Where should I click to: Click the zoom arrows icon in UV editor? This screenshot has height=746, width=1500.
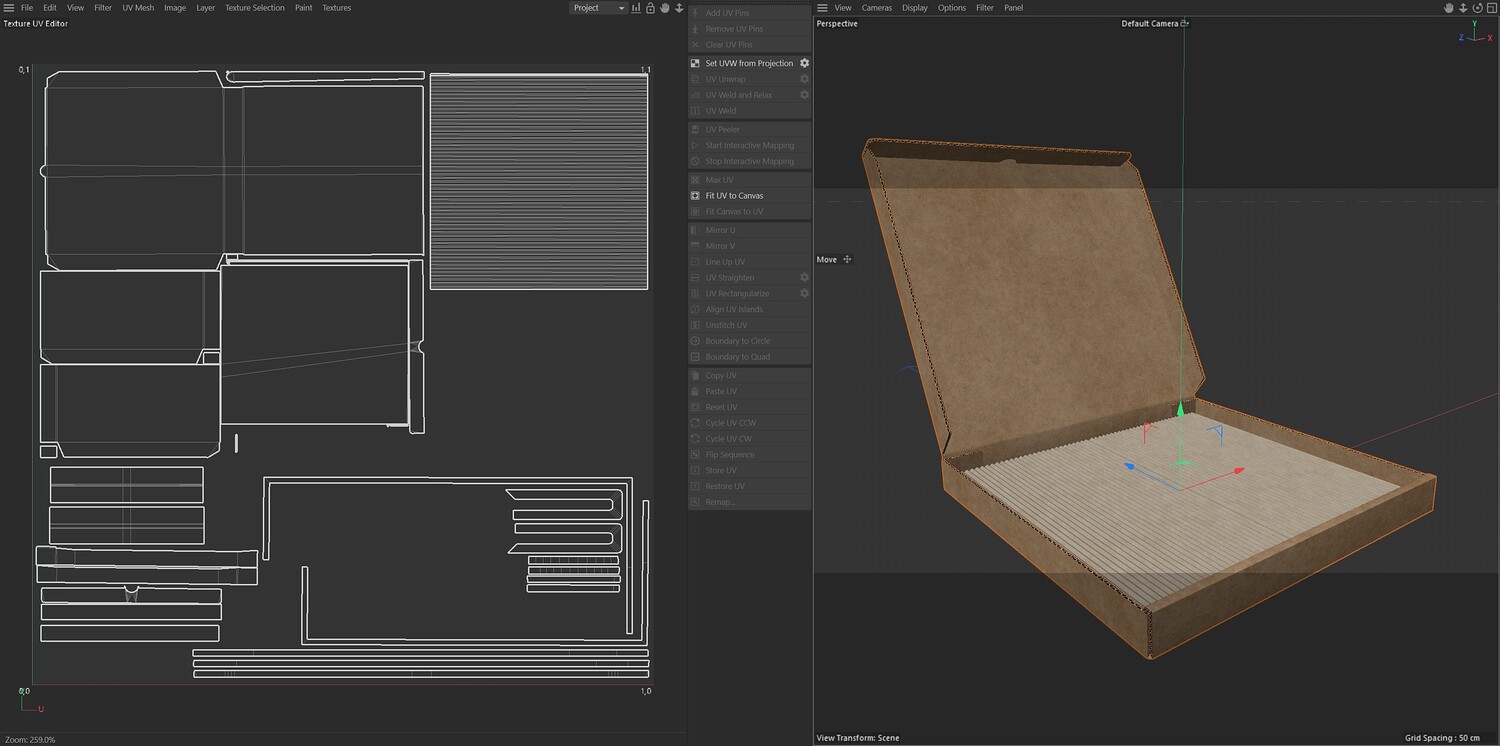click(679, 8)
